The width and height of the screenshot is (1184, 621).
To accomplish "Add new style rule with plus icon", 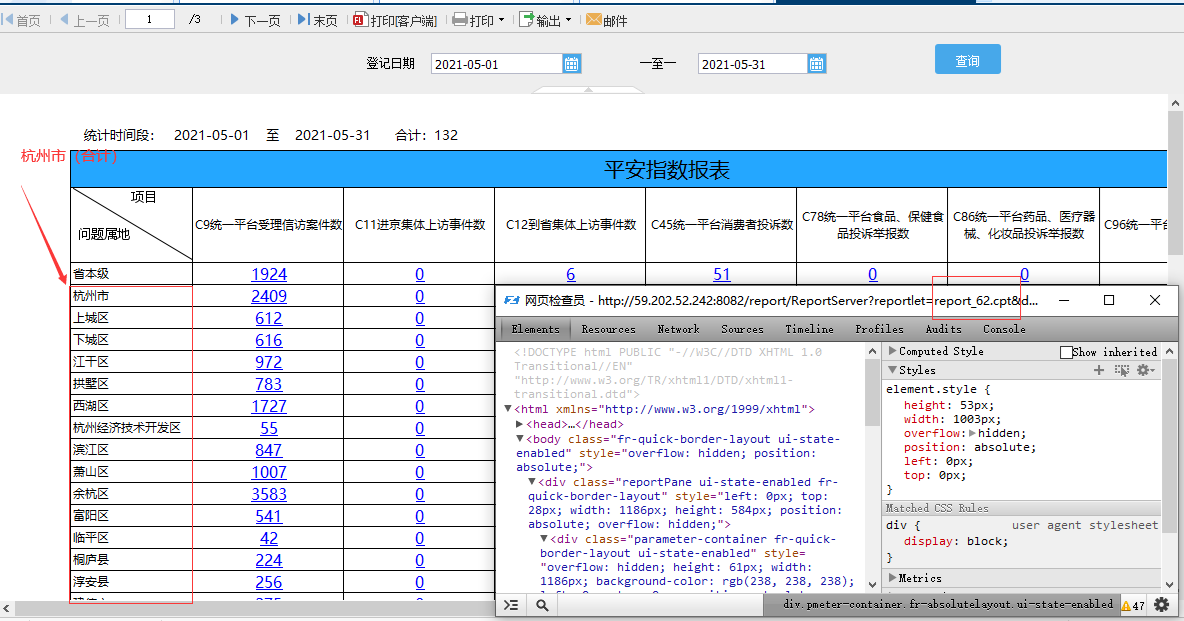I will pos(1099,370).
